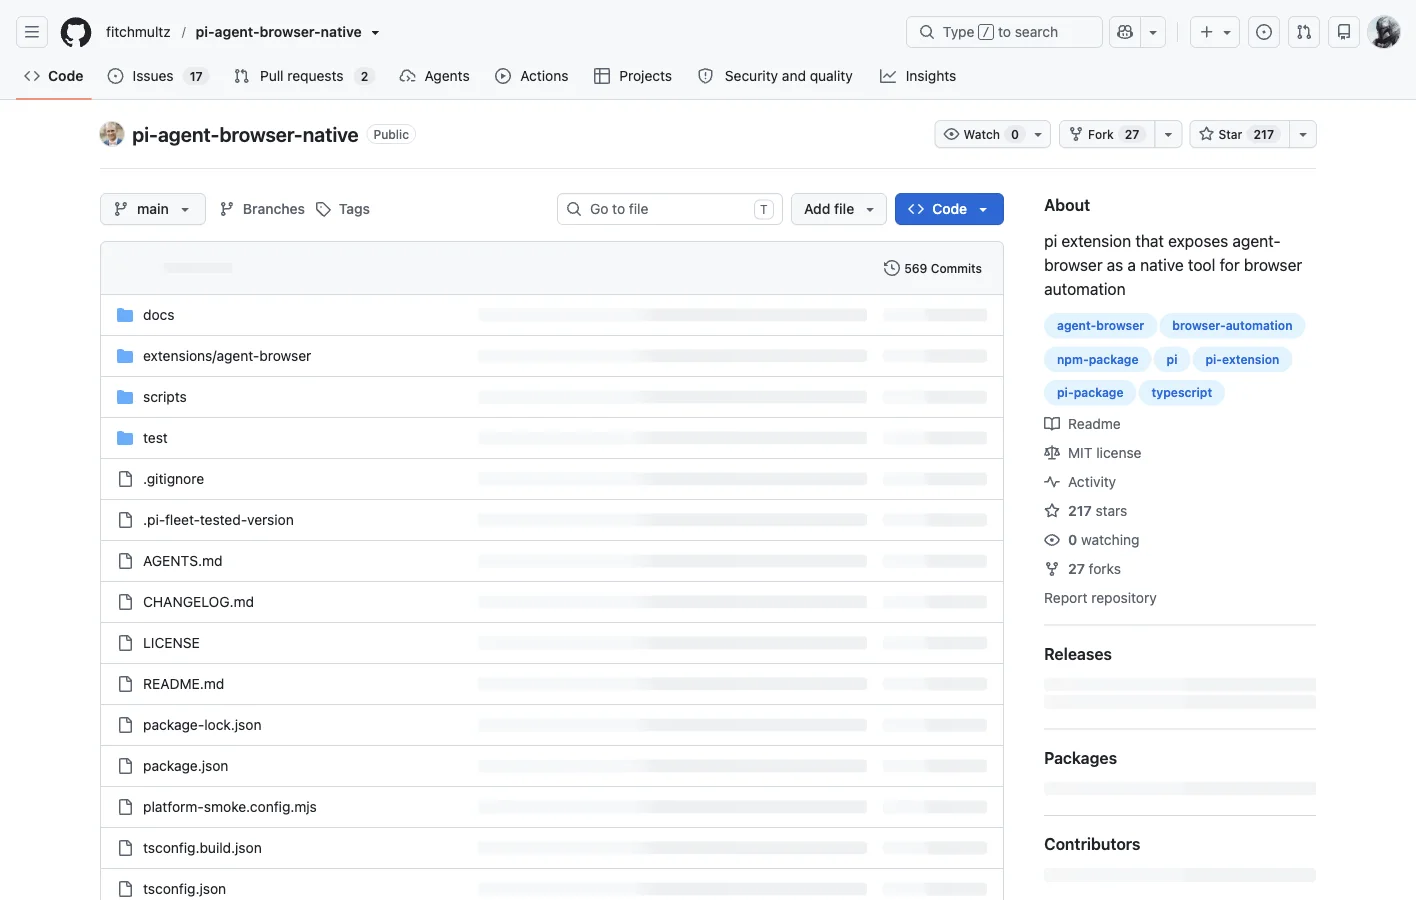The image size is (1416, 900).
Task: Open the notifications inbox icon
Action: (x=1344, y=32)
